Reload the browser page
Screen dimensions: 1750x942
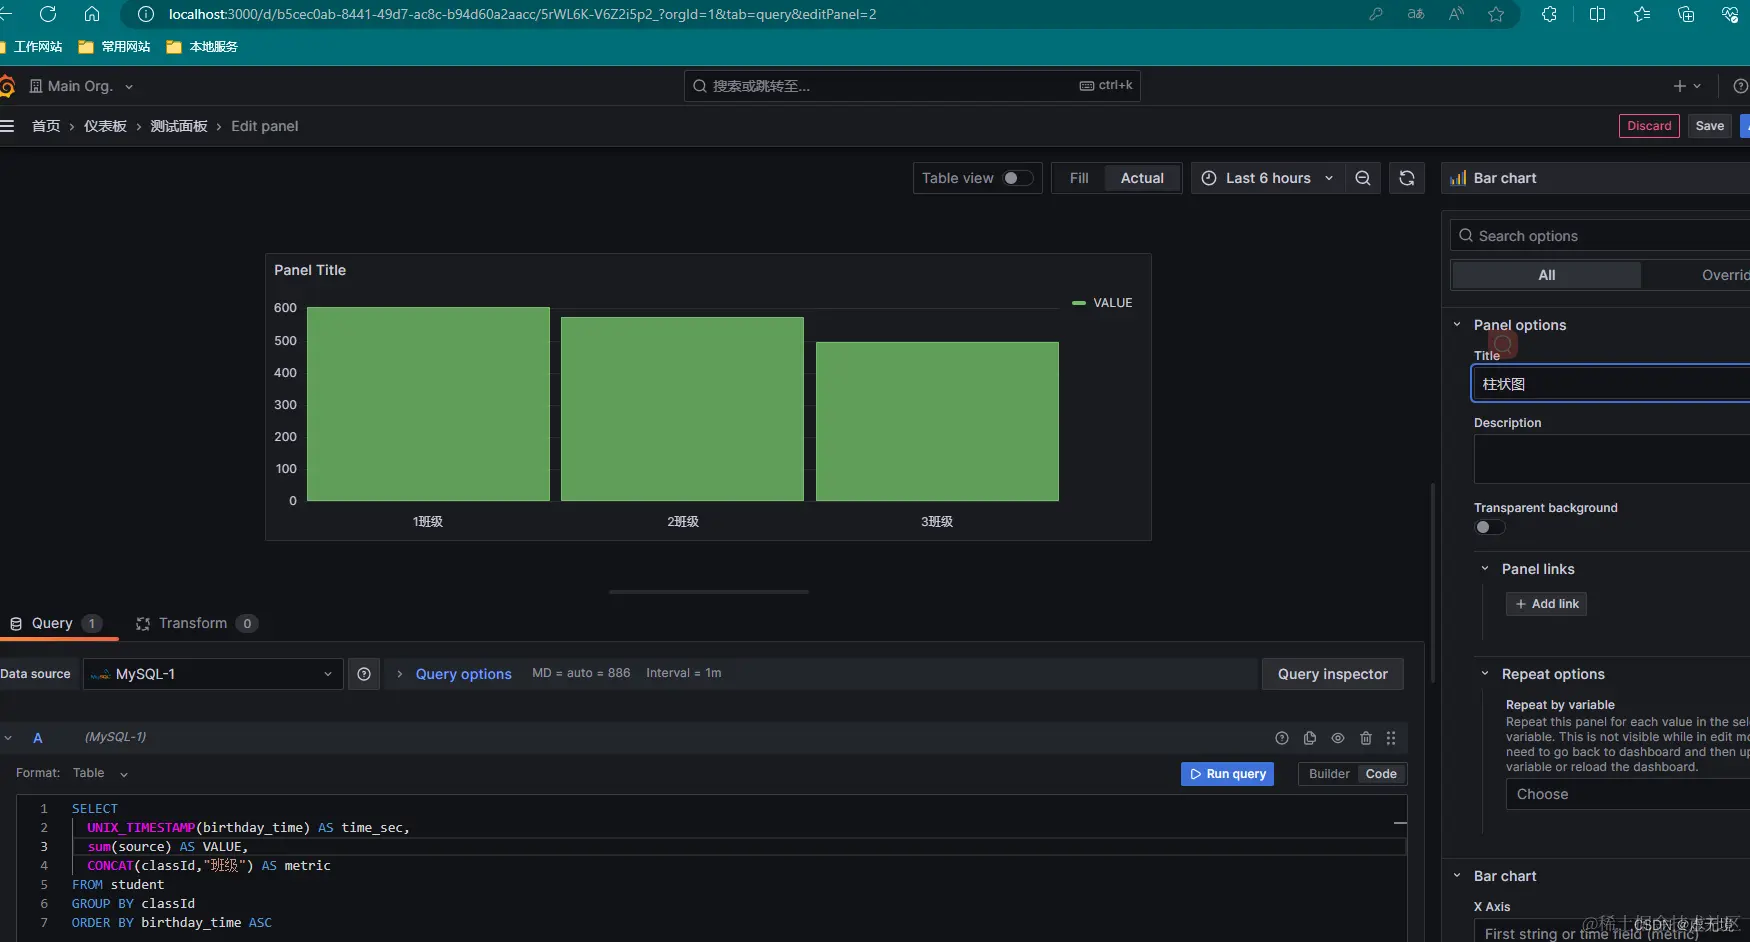48,14
